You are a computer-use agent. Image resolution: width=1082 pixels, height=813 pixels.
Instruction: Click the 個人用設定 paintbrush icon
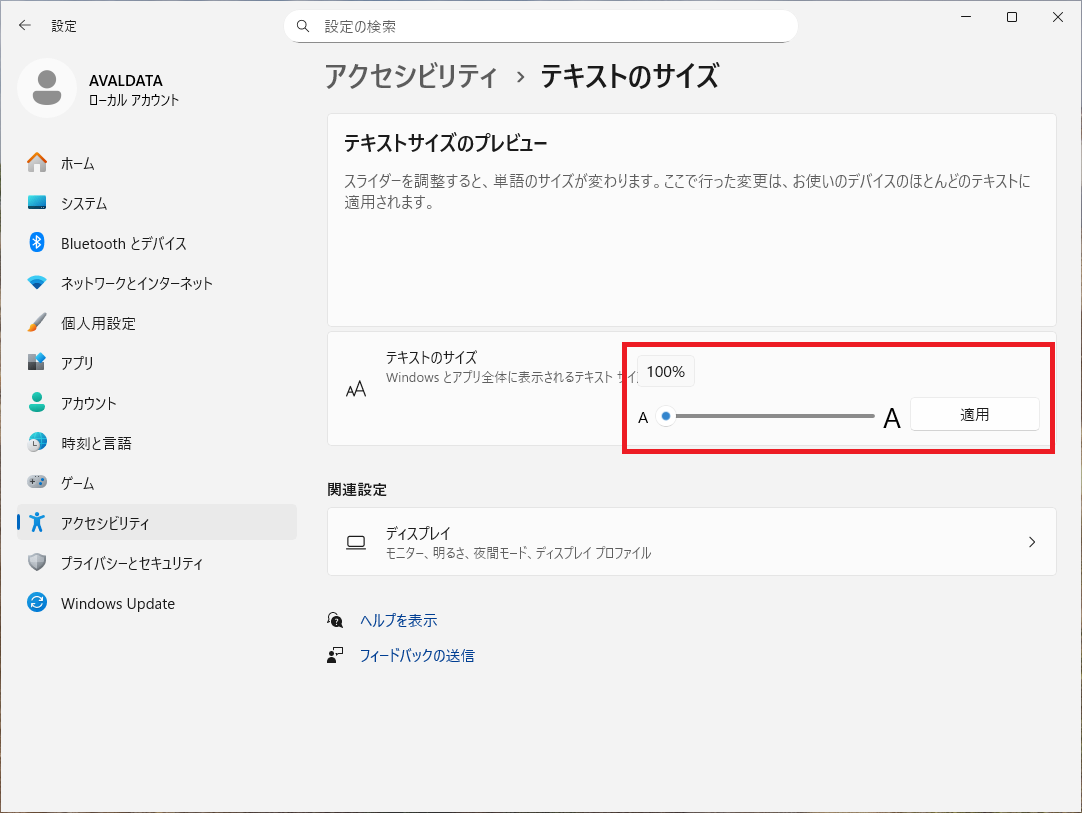[x=37, y=322]
